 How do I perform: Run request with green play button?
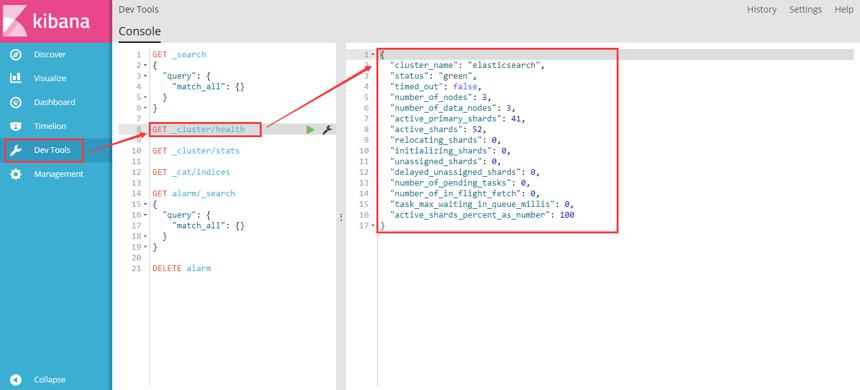[x=310, y=129]
